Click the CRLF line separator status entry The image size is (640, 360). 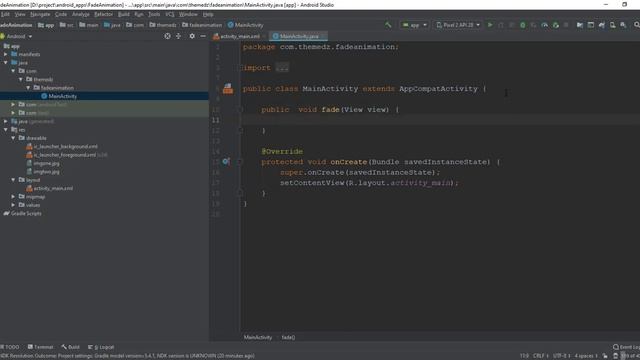click(x=540, y=356)
